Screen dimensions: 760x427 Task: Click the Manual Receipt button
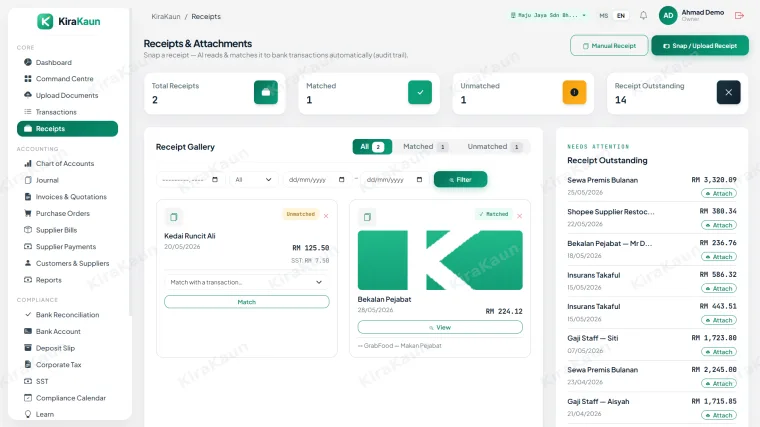(609, 46)
